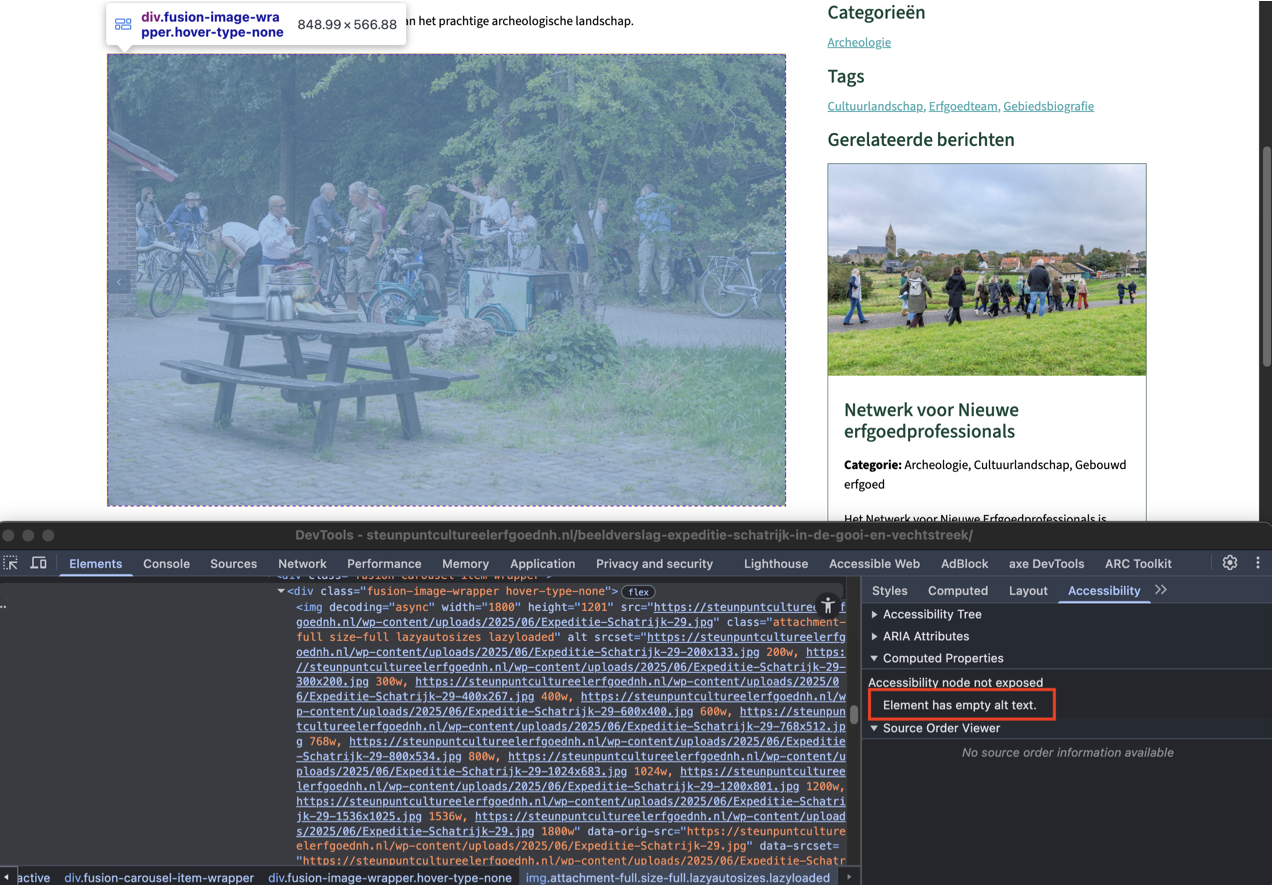This screenshot has height=885, width=1272.
Task: Click the Cultuurlandschap tag link
Action: tap(875, 106)
